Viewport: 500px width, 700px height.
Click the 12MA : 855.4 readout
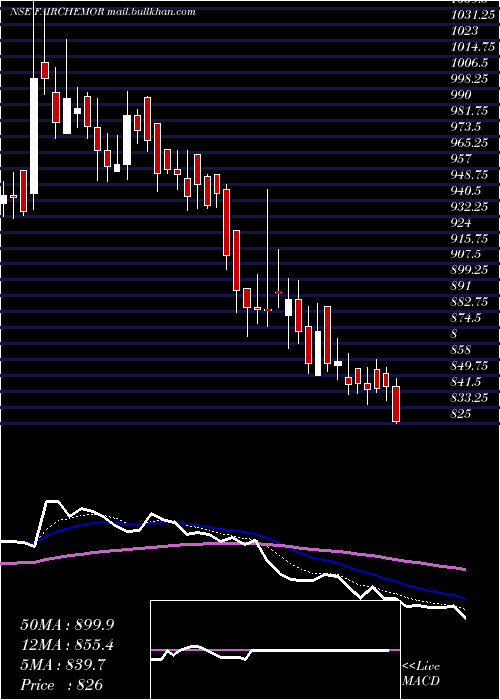[x=67, y=645]
